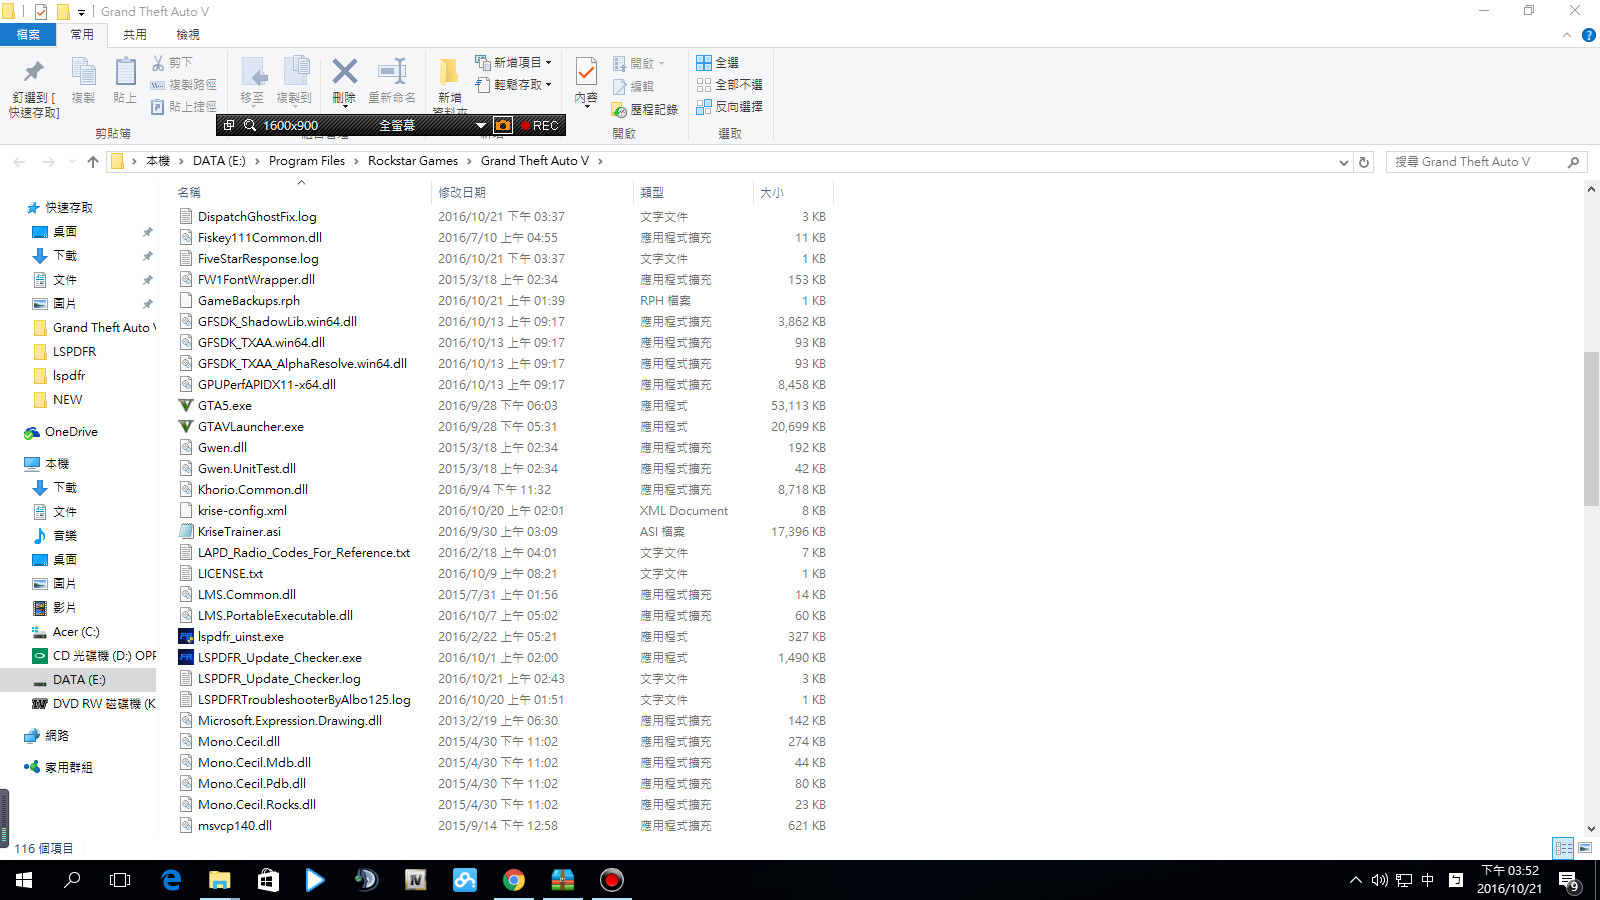
Task: Click the Properties icon with red checkmark
Action: tap(587, 71)
